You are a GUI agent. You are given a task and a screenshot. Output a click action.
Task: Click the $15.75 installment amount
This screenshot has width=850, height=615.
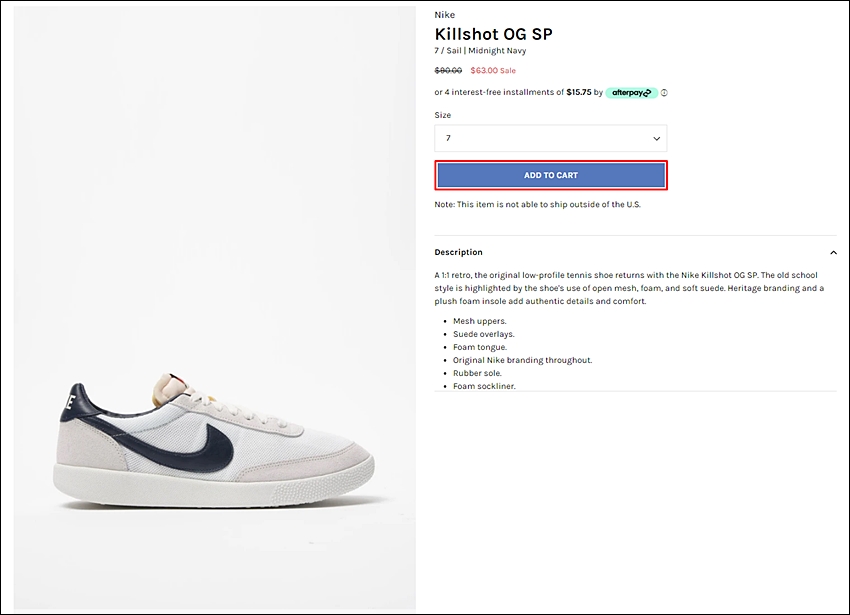[579, 92]
